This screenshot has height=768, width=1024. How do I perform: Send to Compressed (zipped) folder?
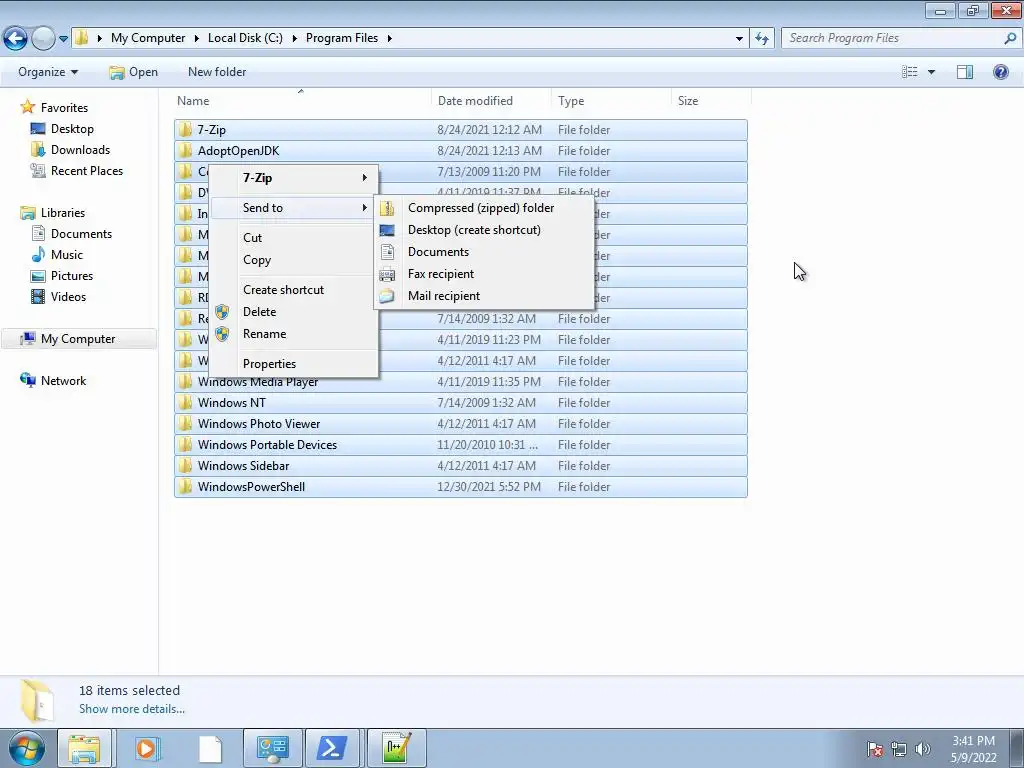pyautogui.click(x=484, y=208)
